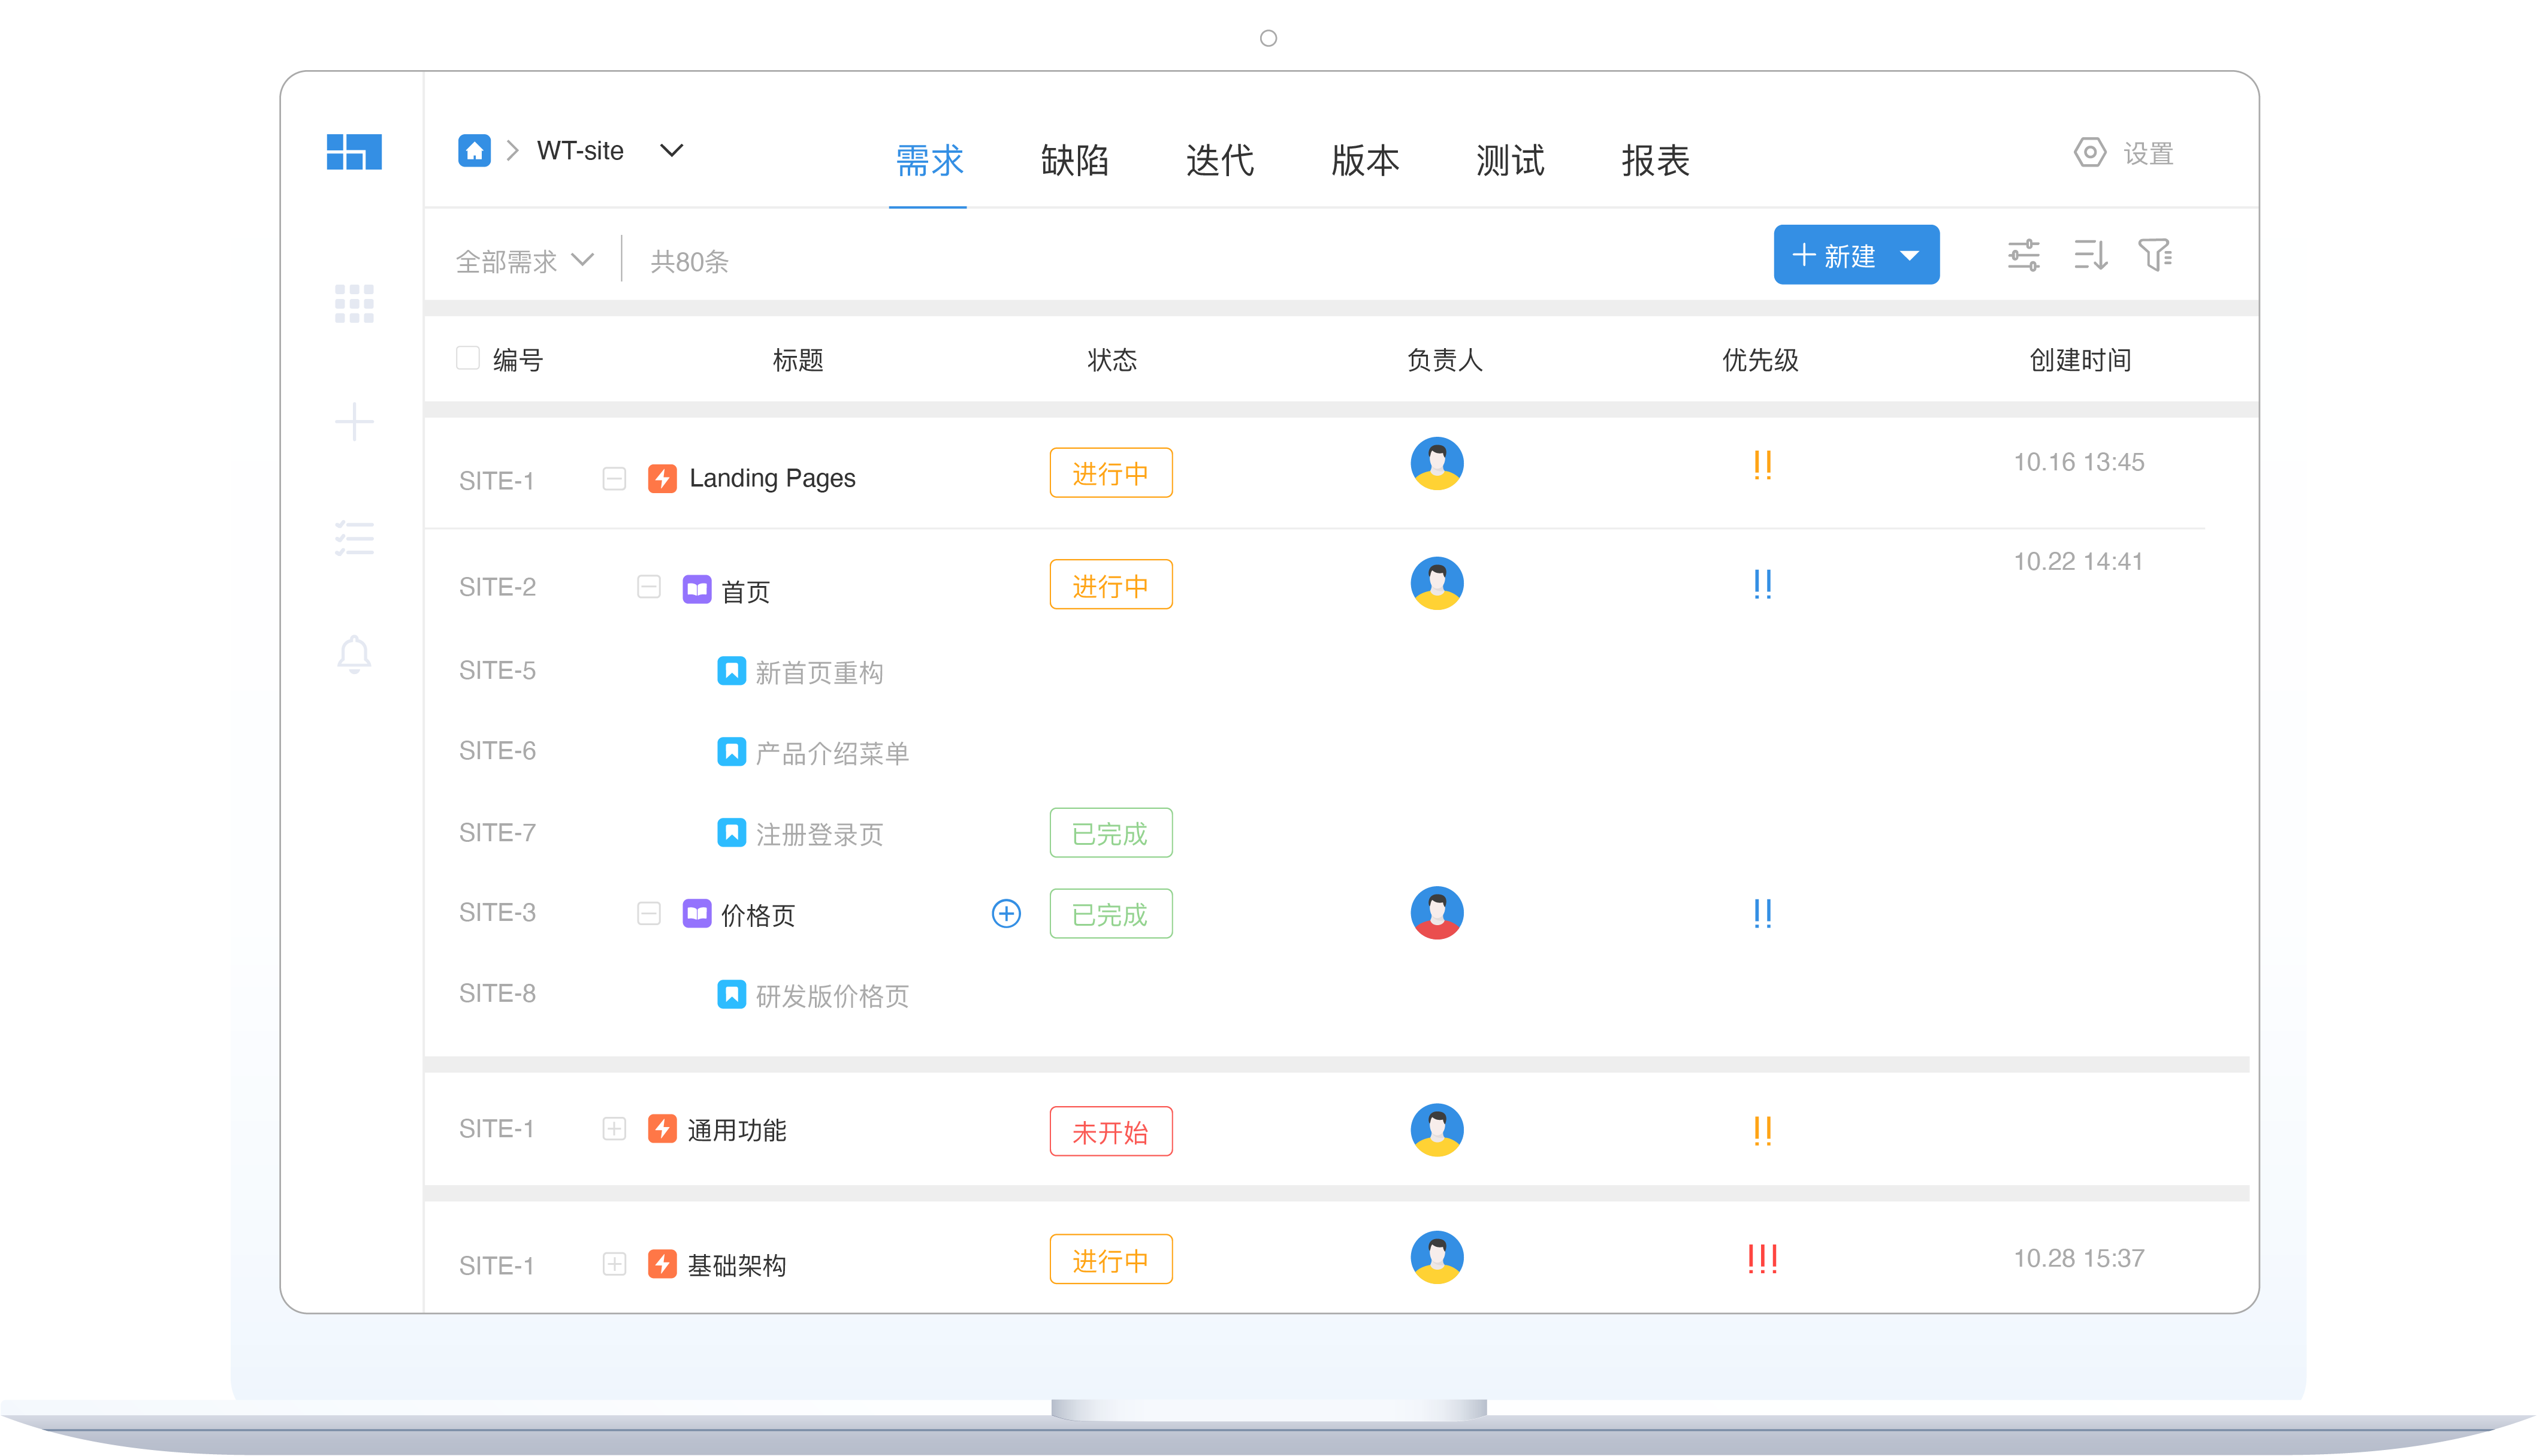Open the apps grid in sidebar
The height and width of the screenshot is (1456, 2537).
pyautogui.click(x=354, y=304)
